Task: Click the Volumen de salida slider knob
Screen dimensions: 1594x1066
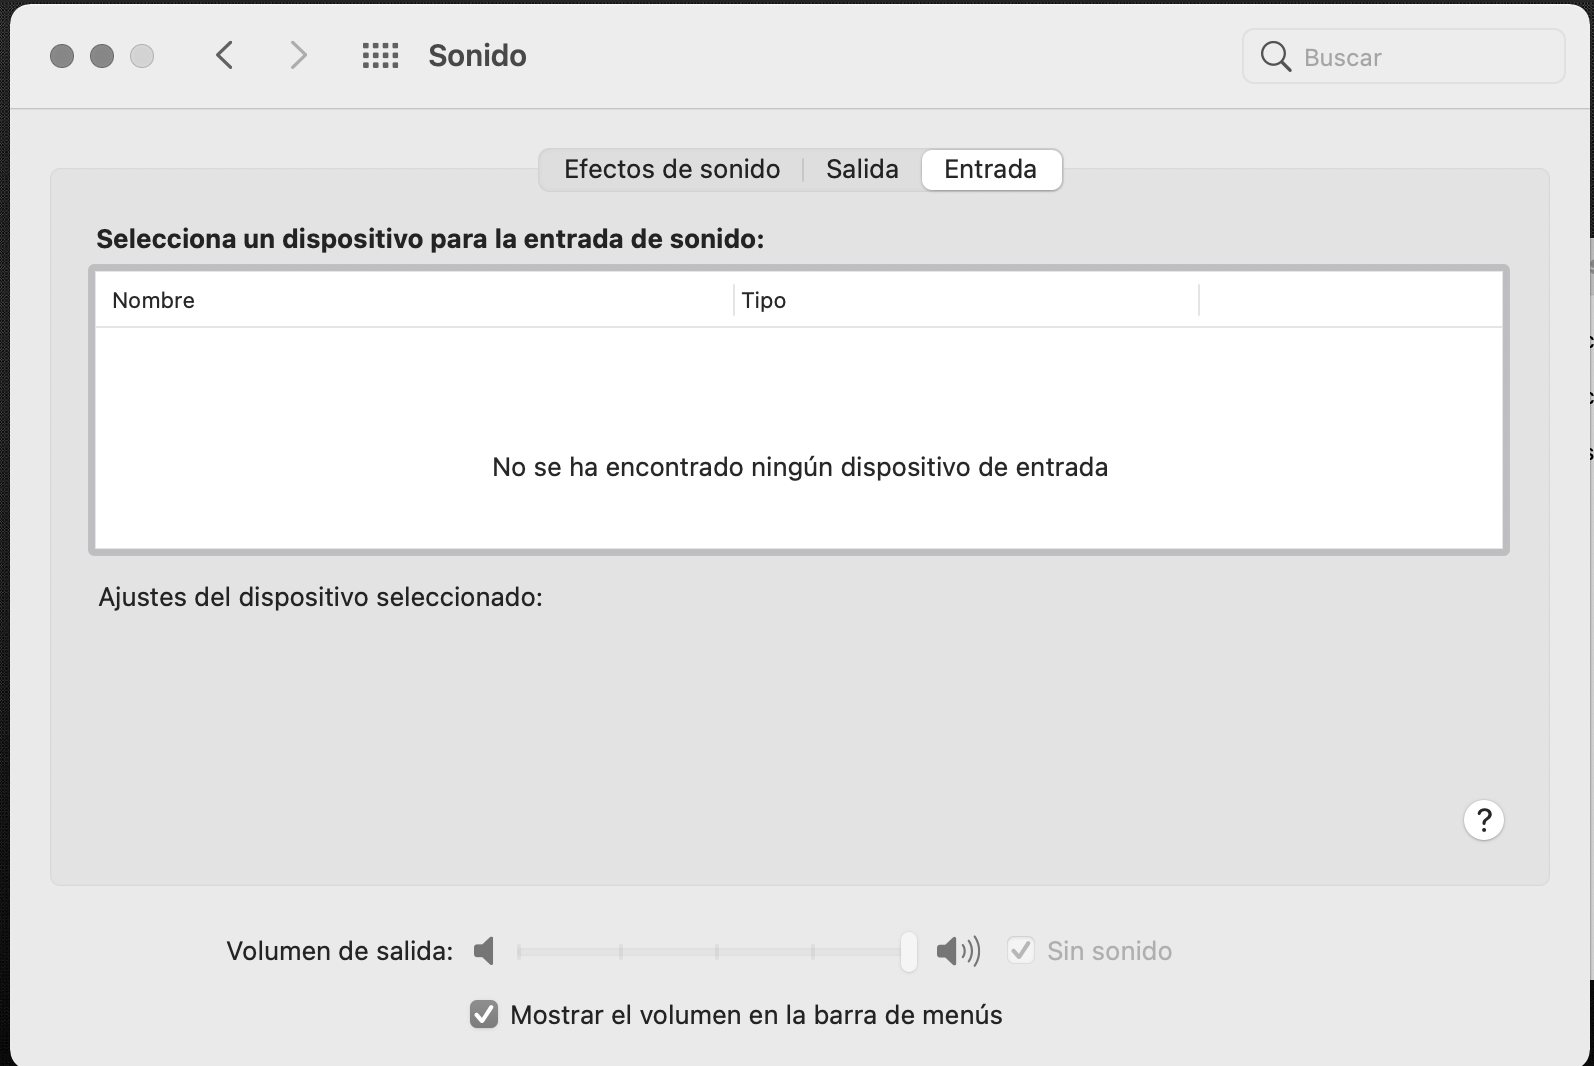Action: [908, 951]
